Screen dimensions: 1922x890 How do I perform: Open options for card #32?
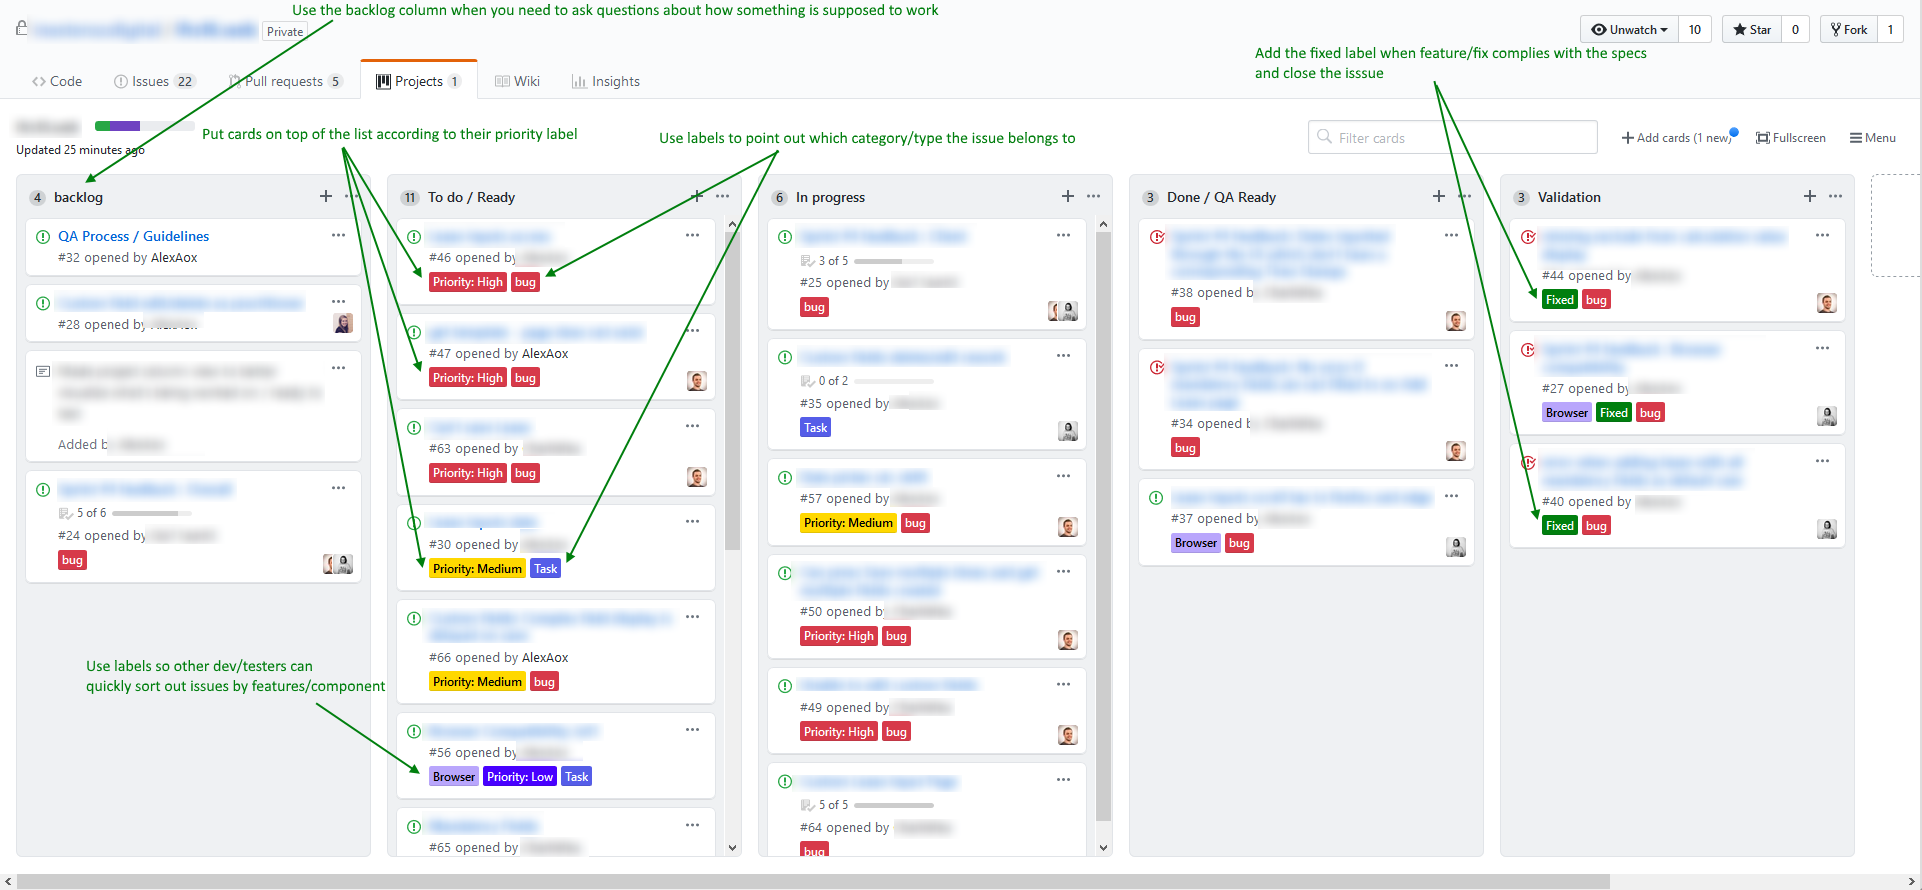coord(339,235)
